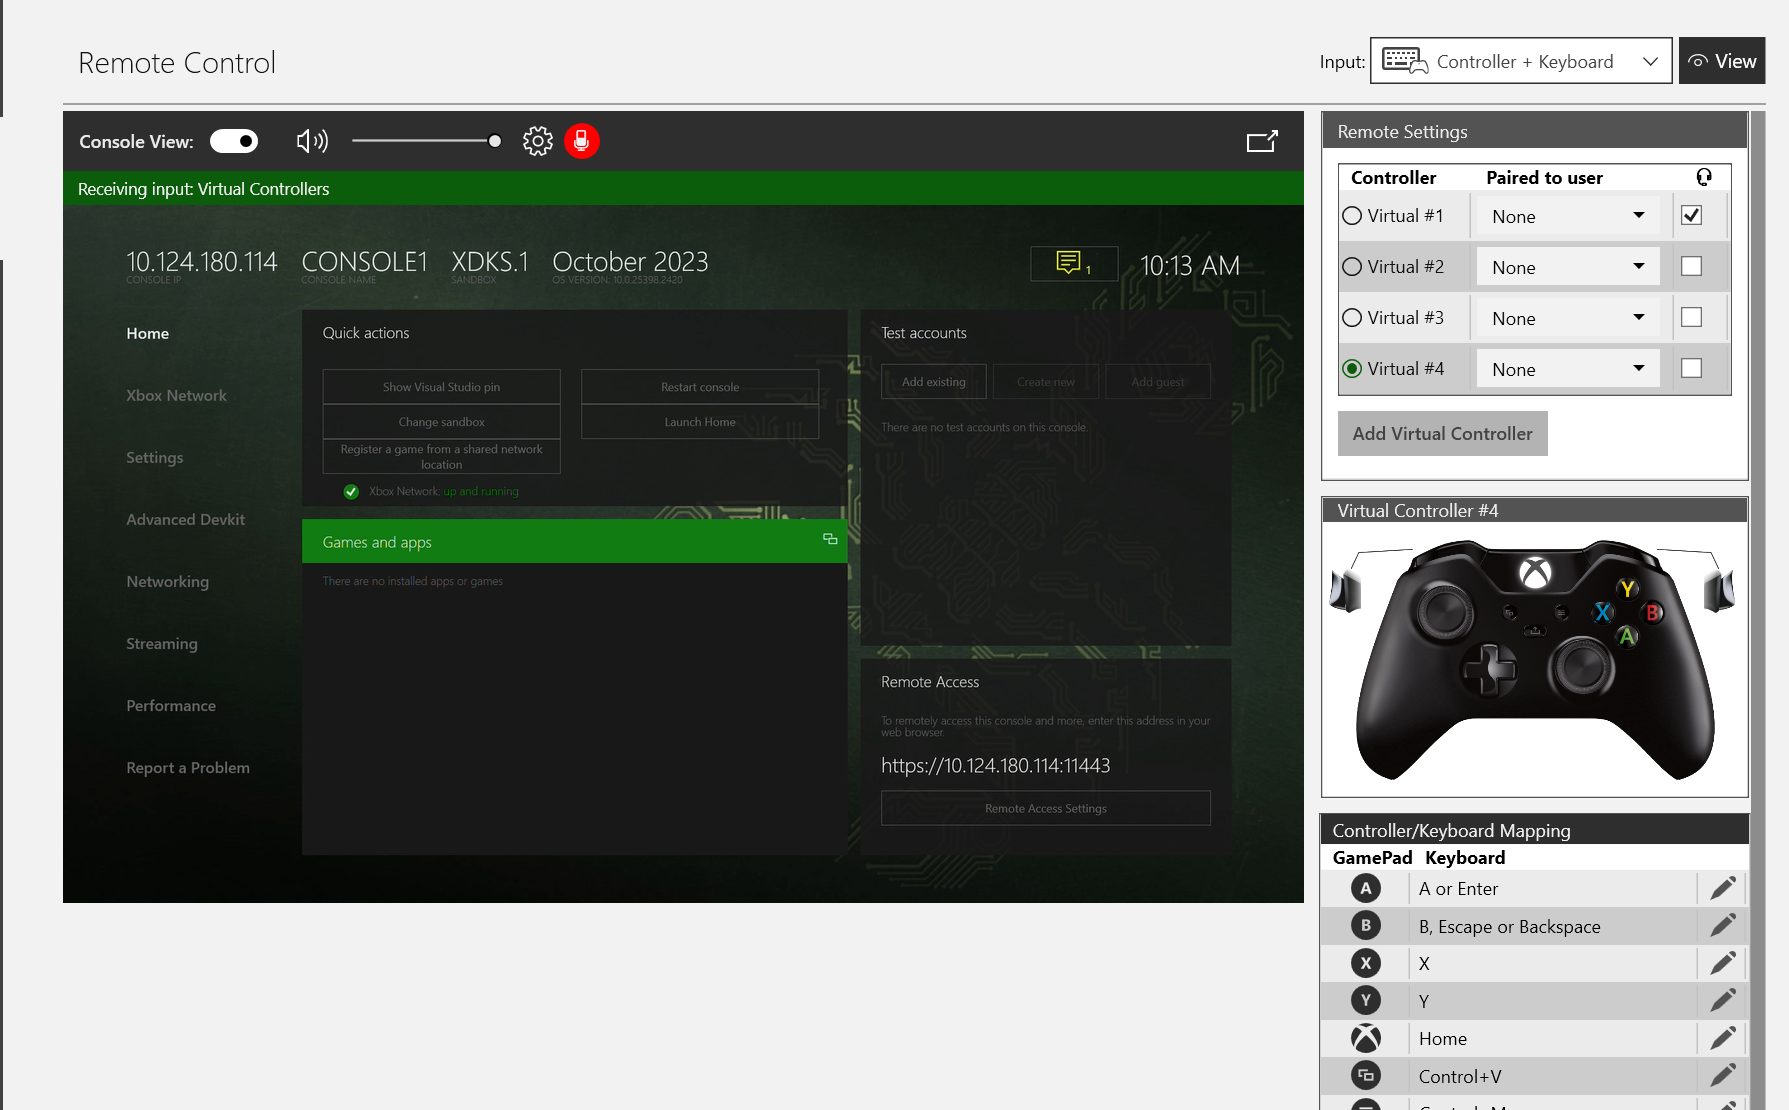The width and height of the screenshot is (1789, 1110).
Task: Click Show Visual Studio pin
Action: pos(441,387)
